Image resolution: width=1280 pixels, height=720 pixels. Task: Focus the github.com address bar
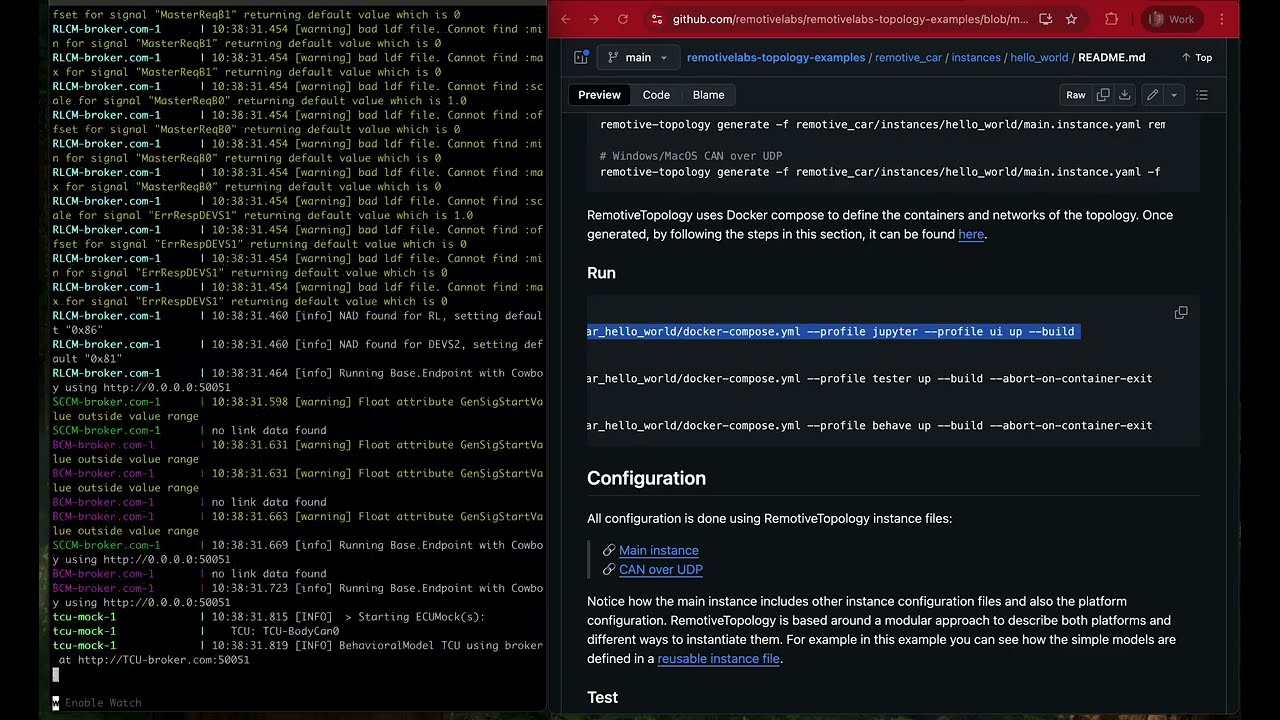[851, 19]
